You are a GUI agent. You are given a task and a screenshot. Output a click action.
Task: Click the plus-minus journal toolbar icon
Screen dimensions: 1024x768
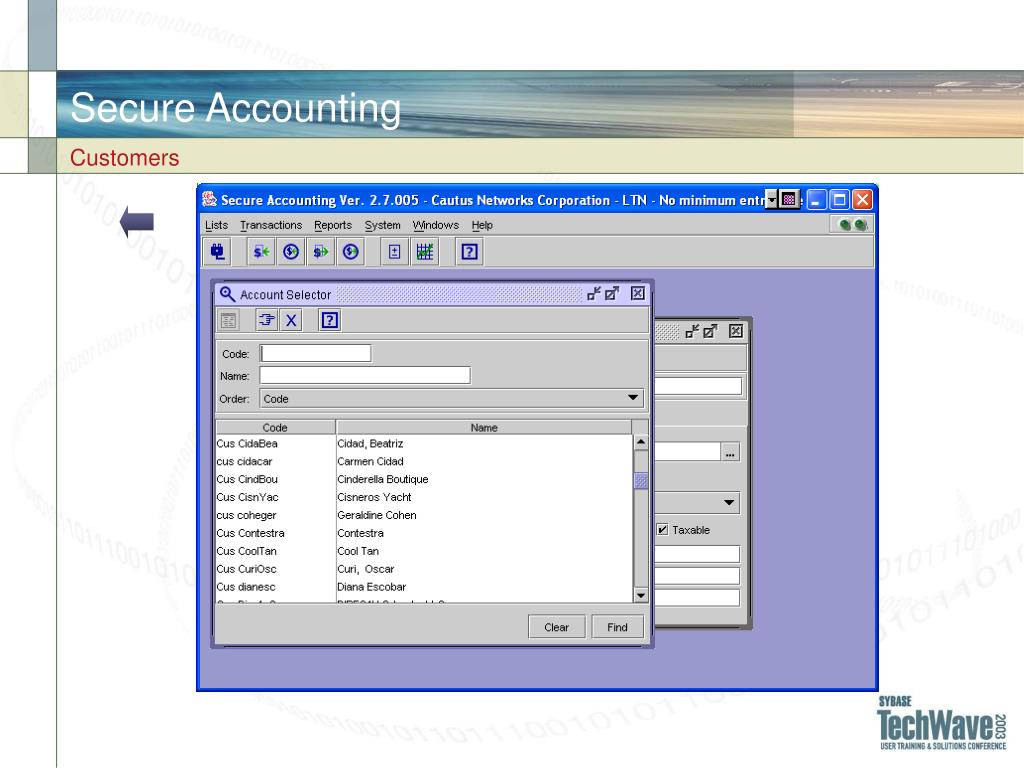pyautogui.click(x=394, y=251)
